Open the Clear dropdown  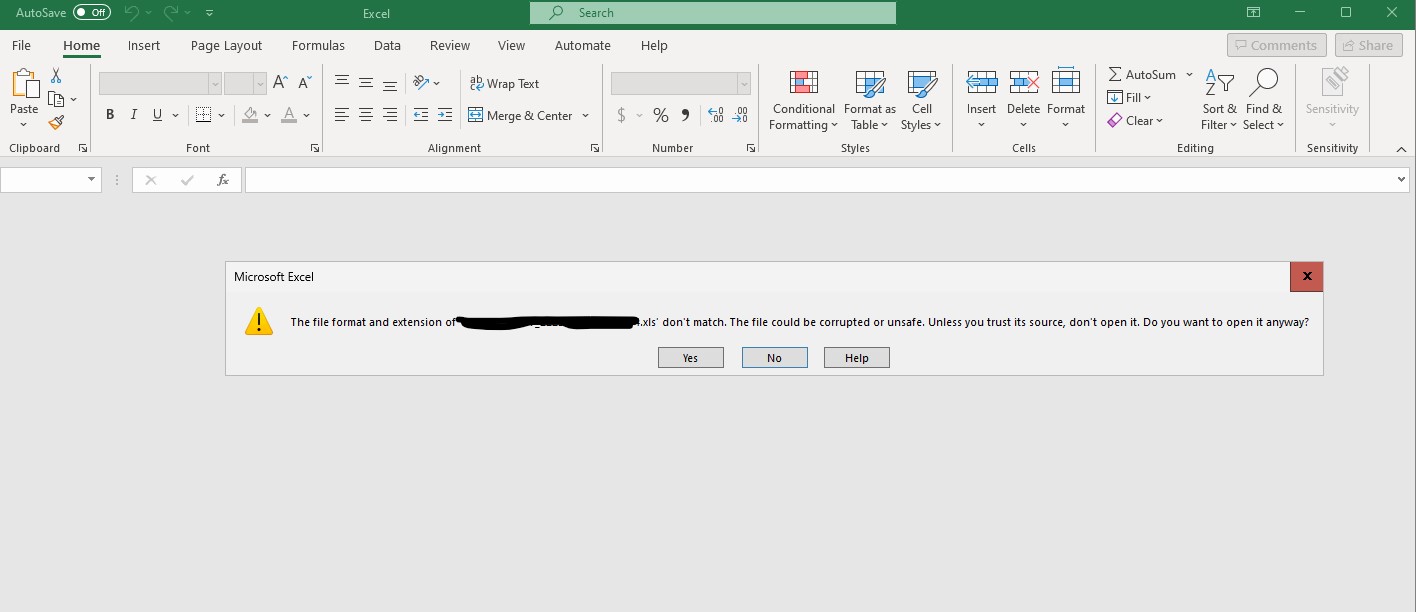pos(1136,121)
